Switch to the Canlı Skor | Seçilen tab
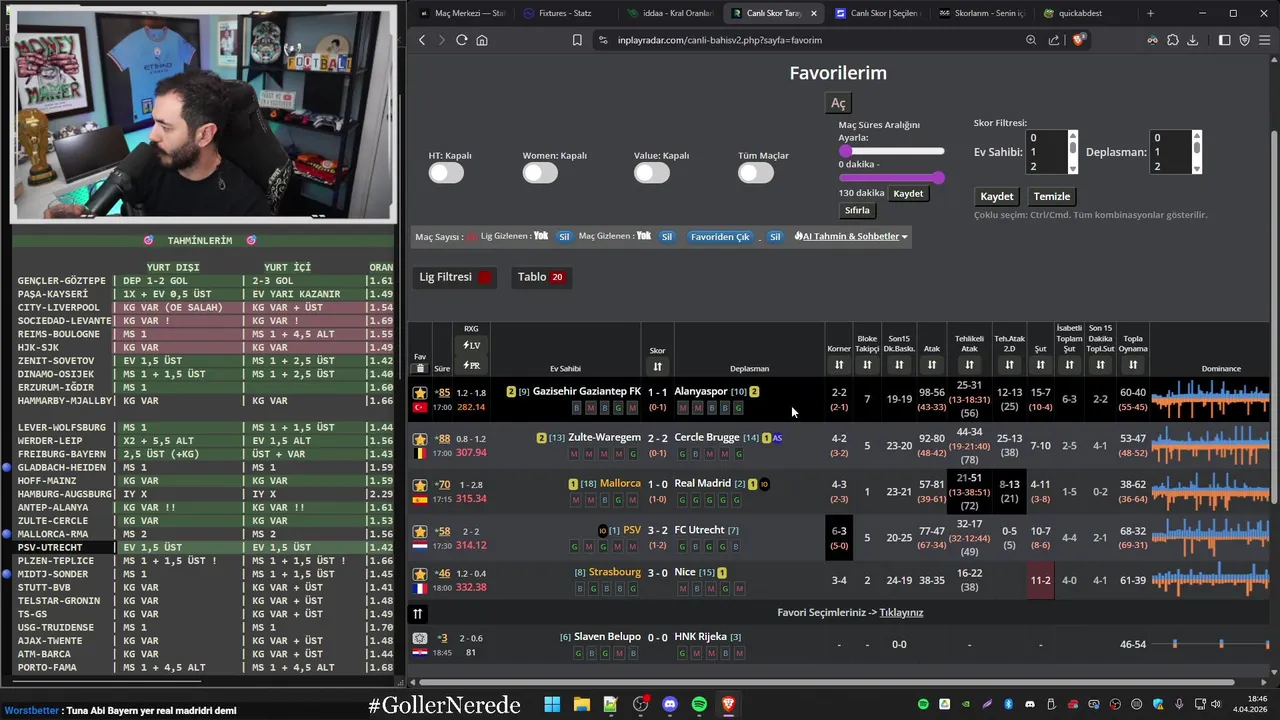The height and width of the screenshot is (720, 1280). point(878,13)
